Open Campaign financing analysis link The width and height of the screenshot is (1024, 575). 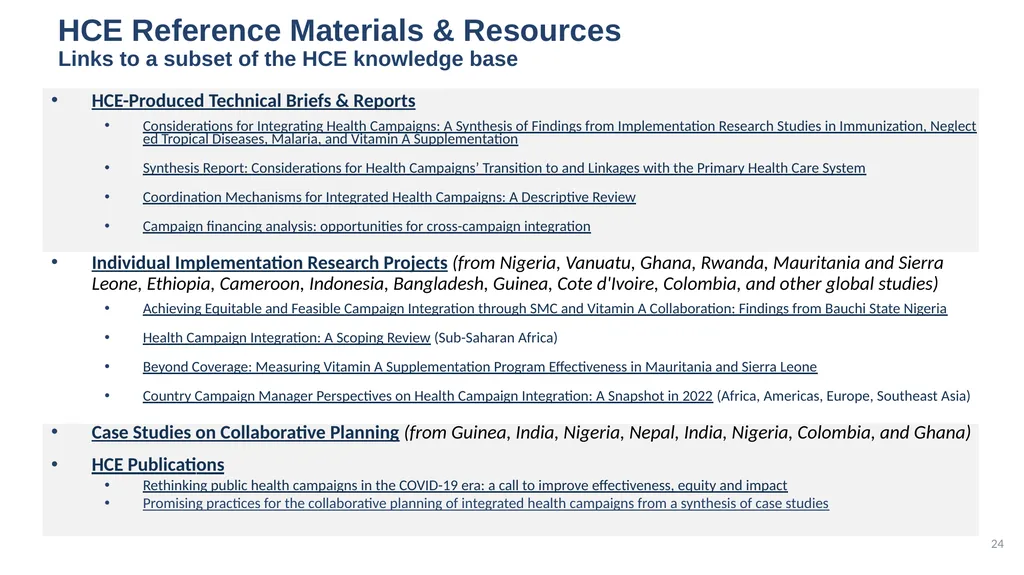[366, 226]
